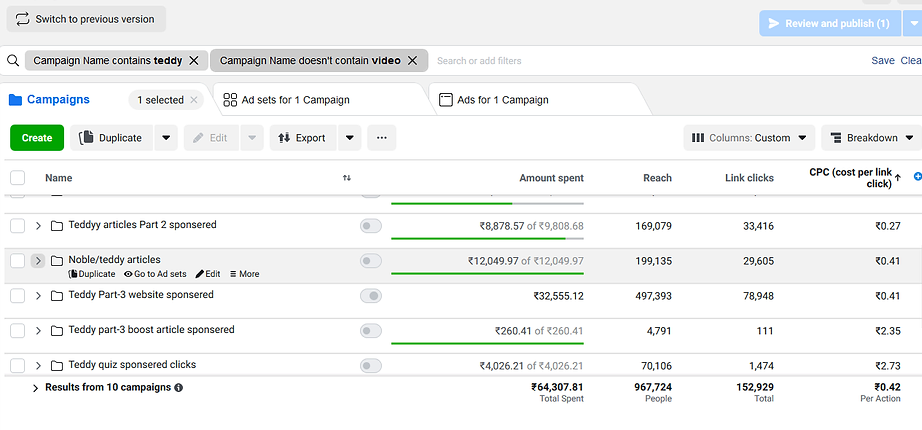The height and width of the screenshot is (430, 922).
Task: Click Switch to previous version button
Action: [86, 19]
